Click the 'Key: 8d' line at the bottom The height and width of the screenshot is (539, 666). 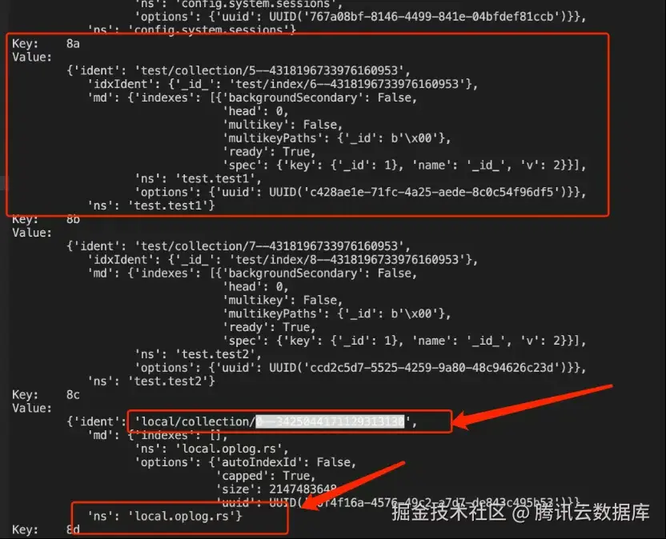(x=45, y=530)
